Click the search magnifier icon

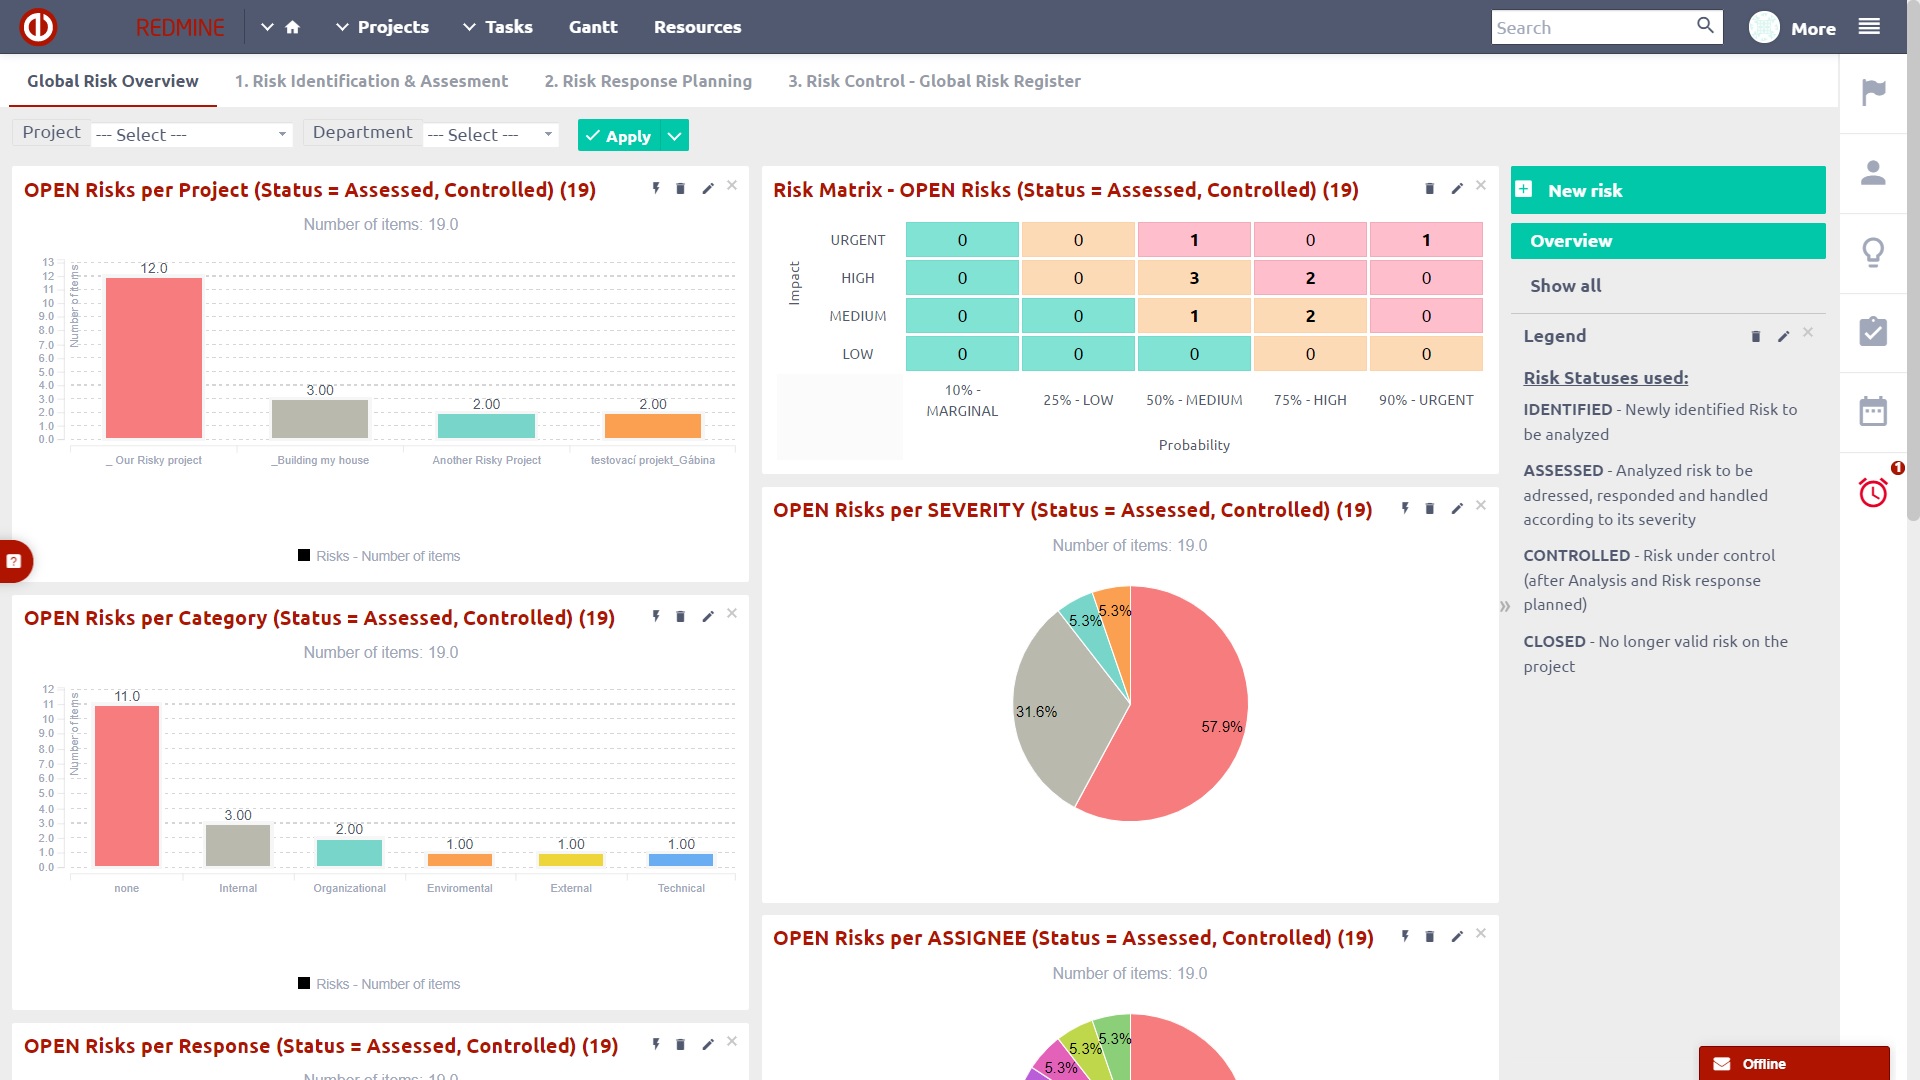[1705, 26]
